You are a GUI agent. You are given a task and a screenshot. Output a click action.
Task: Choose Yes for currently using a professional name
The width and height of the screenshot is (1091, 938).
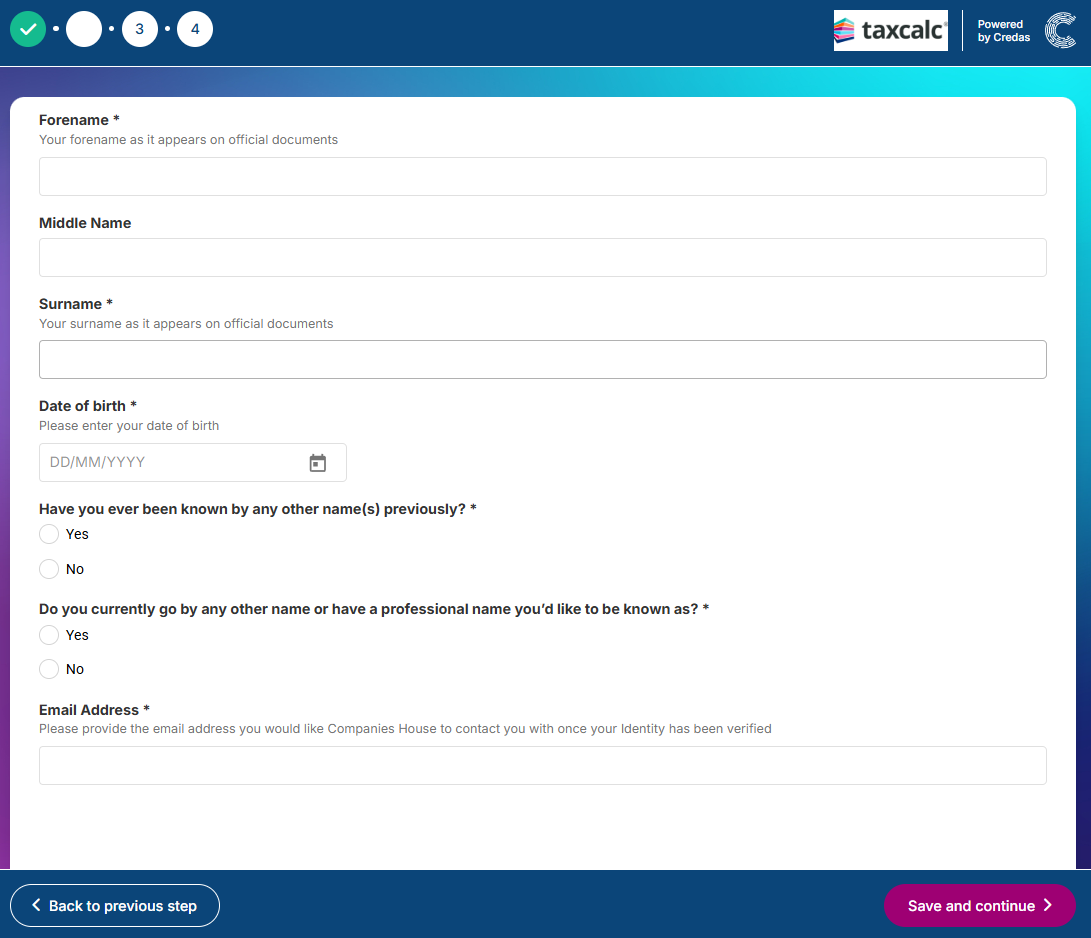pyautogui.click(x=49, y=635)
